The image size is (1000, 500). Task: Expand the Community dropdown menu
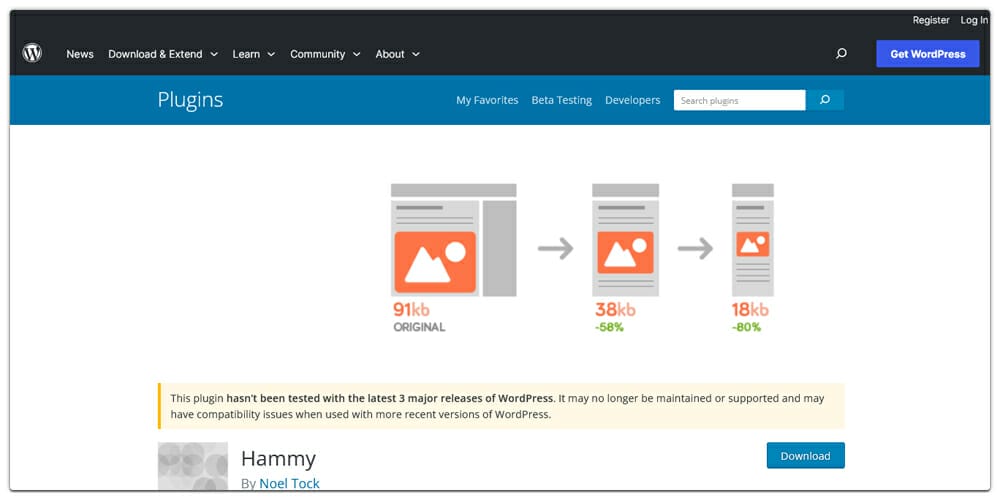point(325,54)
